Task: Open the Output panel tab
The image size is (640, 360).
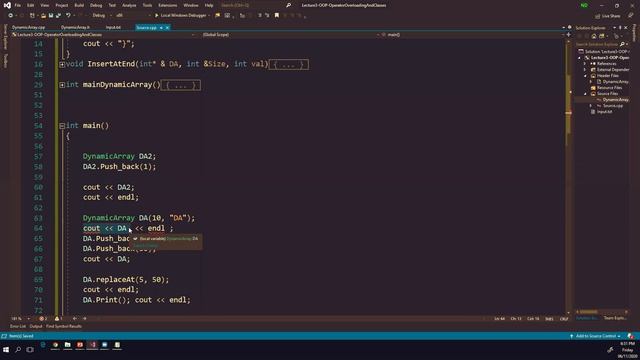Action: [x=36, y=327]
